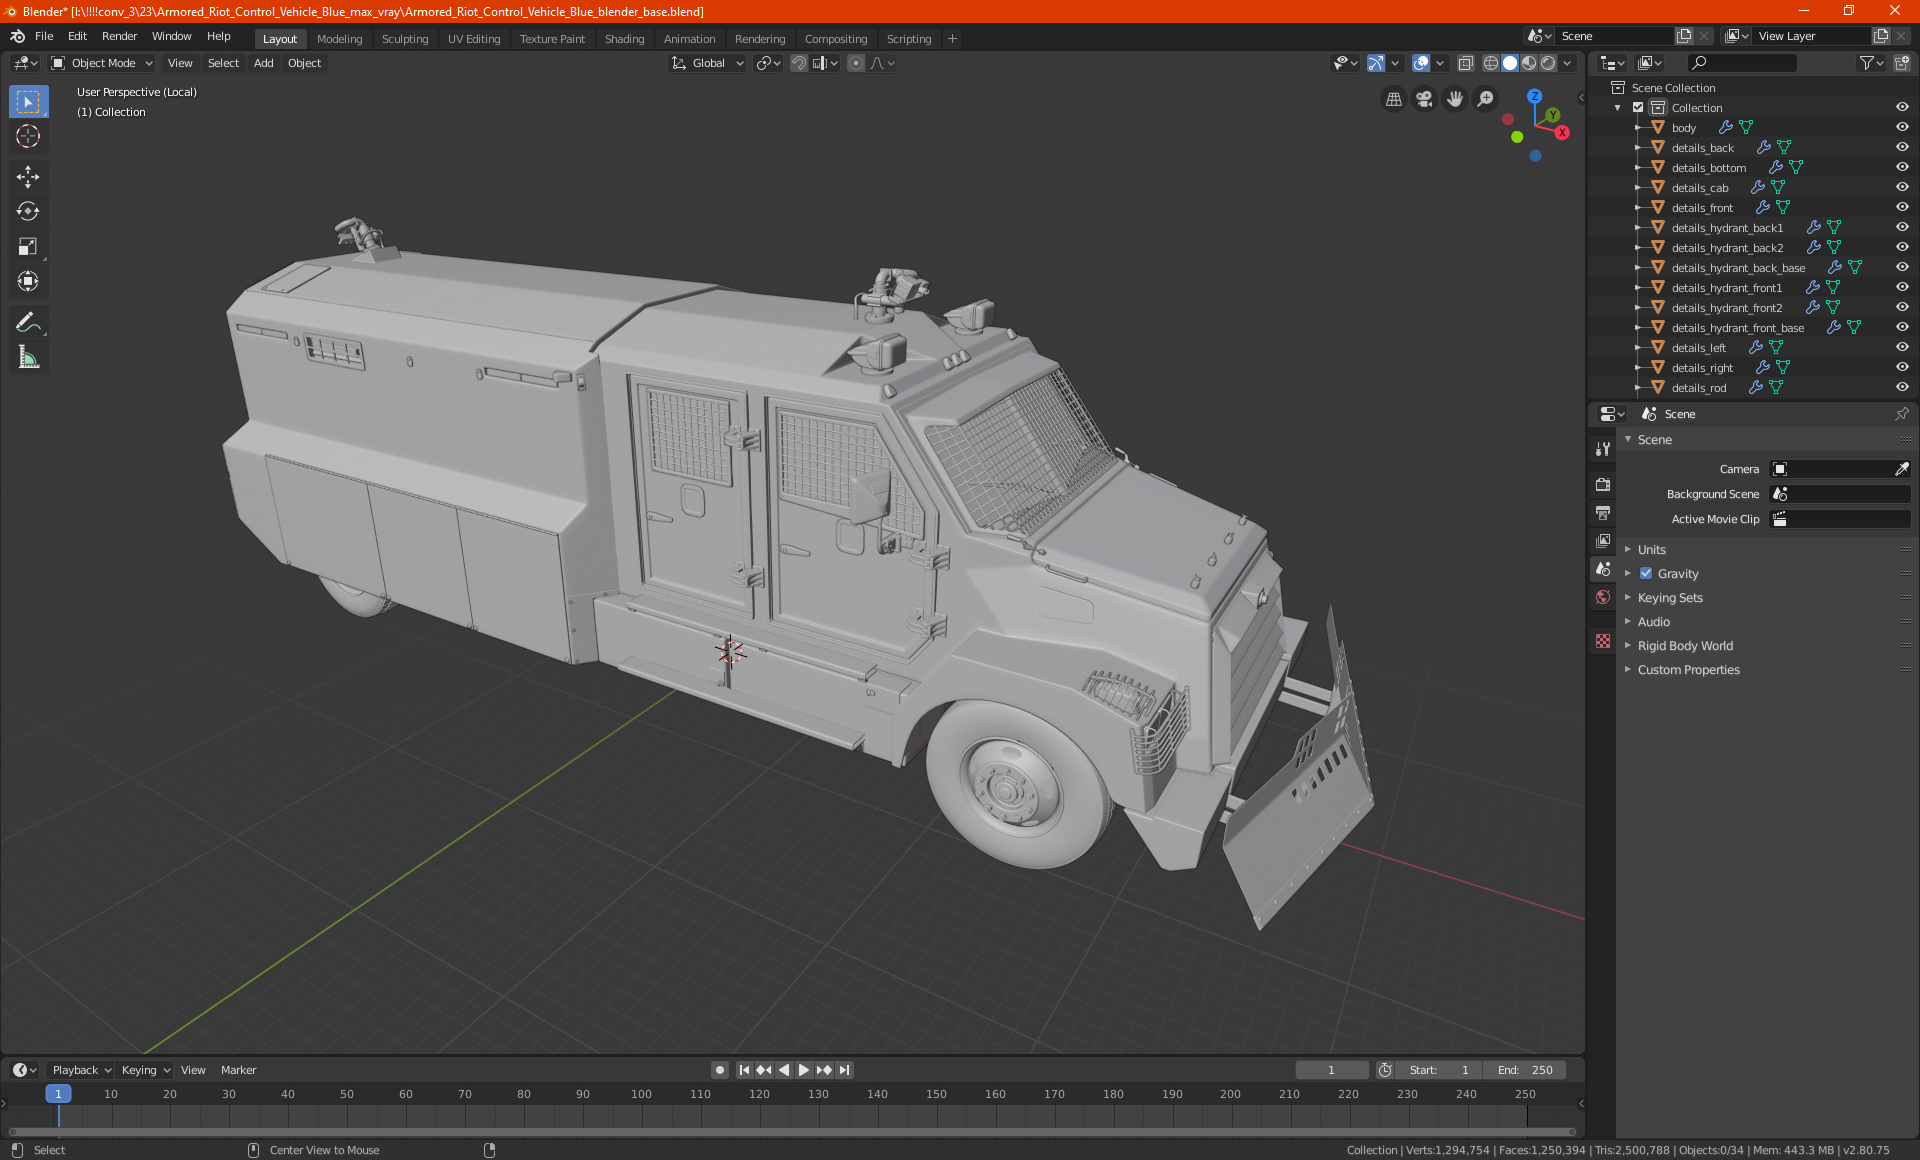The image size is (1920, 1160).
Task: Toggle X-ray display in viewport header
Action: click(1465, 63)
